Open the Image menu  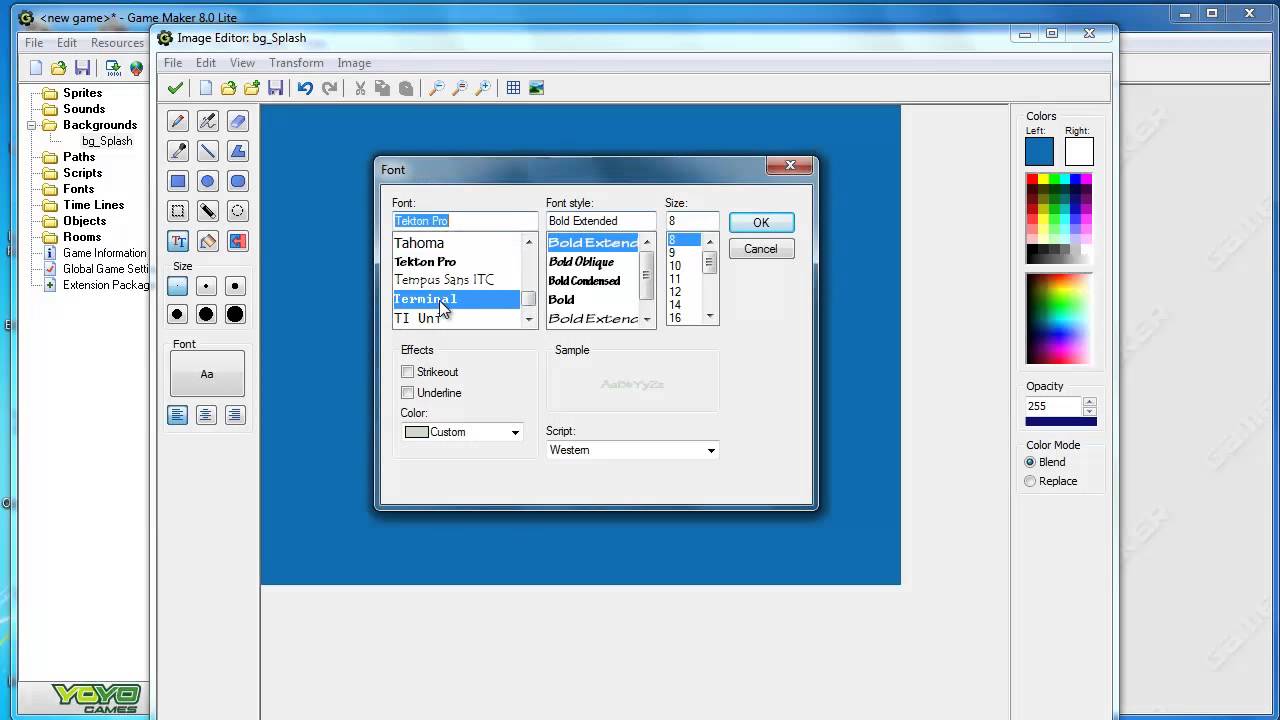tap(354, 63)
